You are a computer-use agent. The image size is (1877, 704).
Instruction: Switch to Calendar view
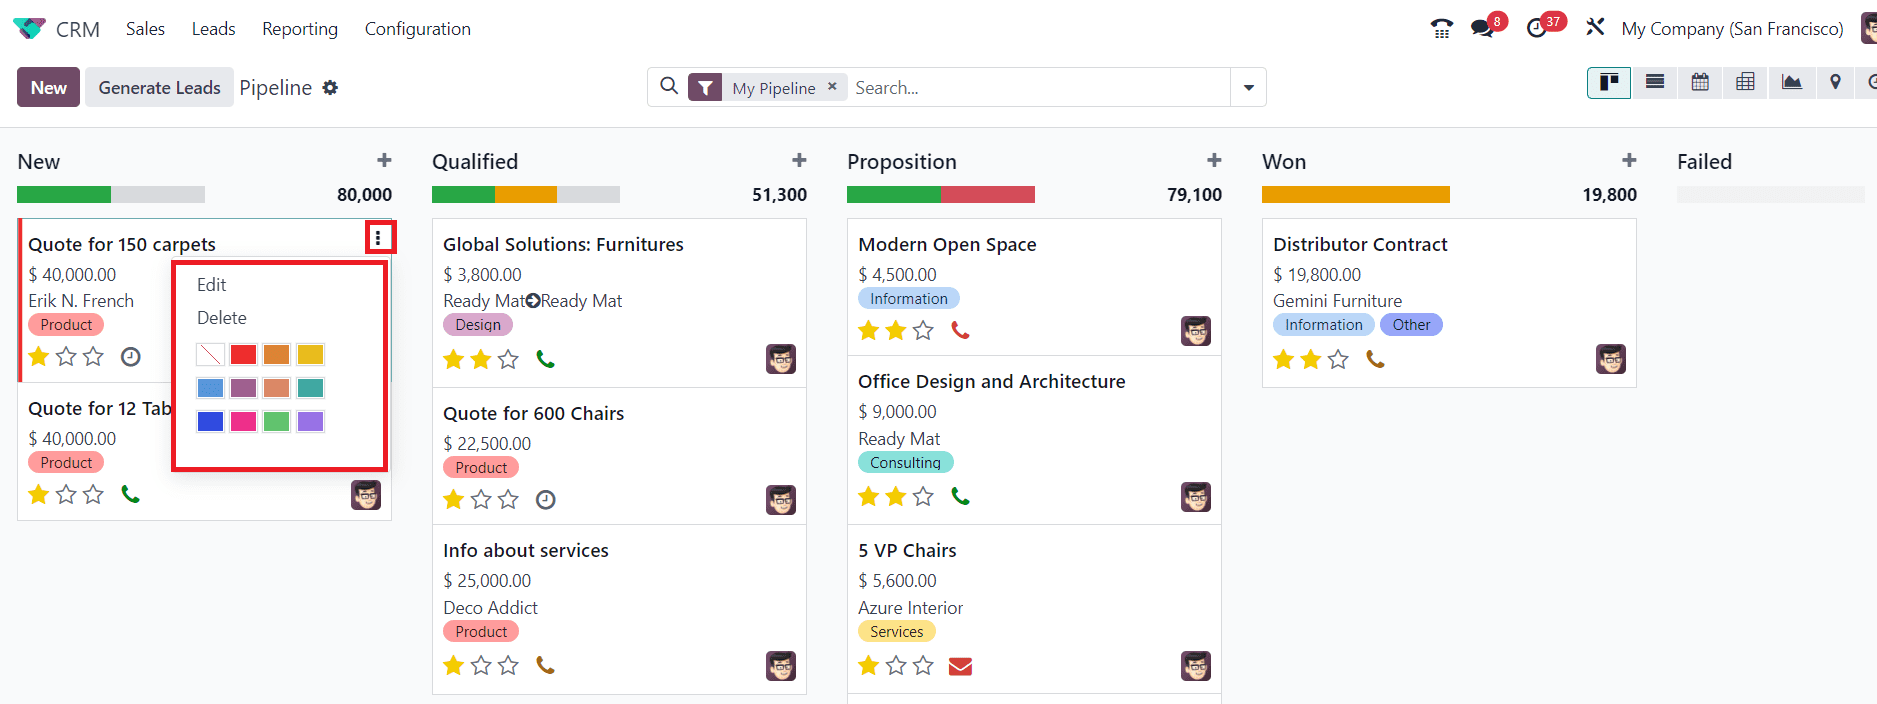coord(1700,83)
